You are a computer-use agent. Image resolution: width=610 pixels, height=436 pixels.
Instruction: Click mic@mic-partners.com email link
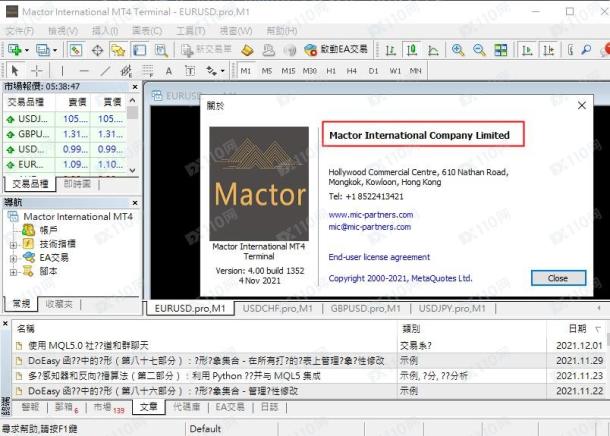coord(370,227)
